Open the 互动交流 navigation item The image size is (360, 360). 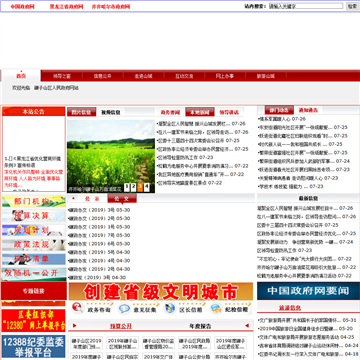click(x=184, y=76)
